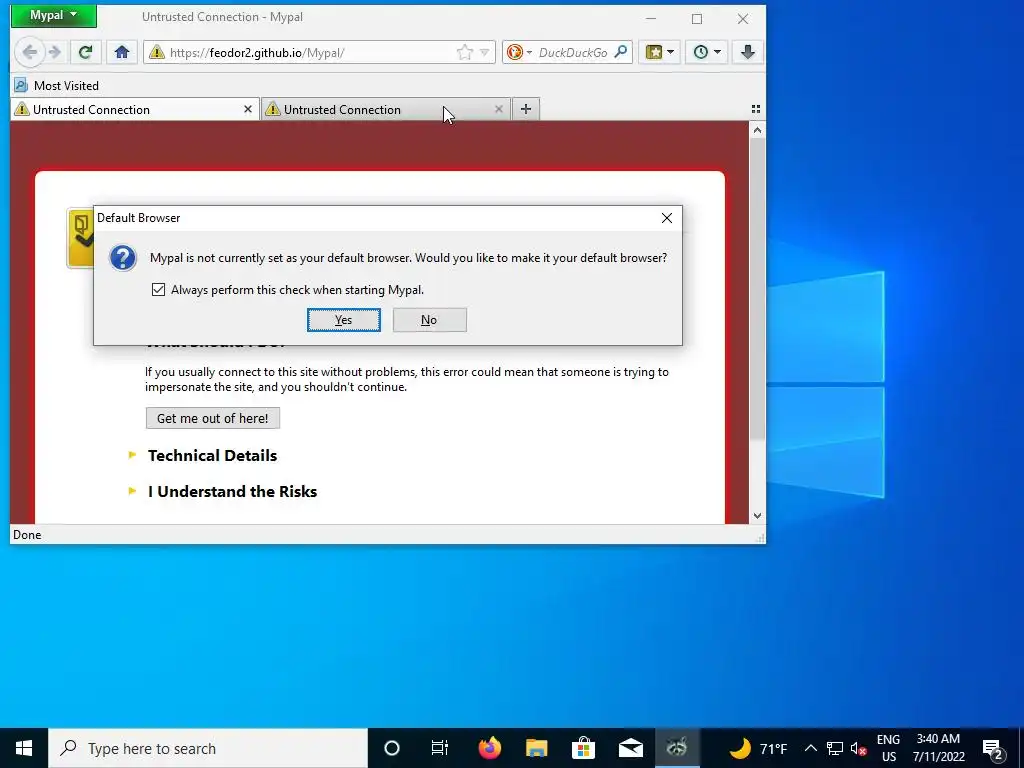Viewport: 1024px width, 768px height.
Task: Open DuckDuckGo search engine selector
Action: (520, 52)
